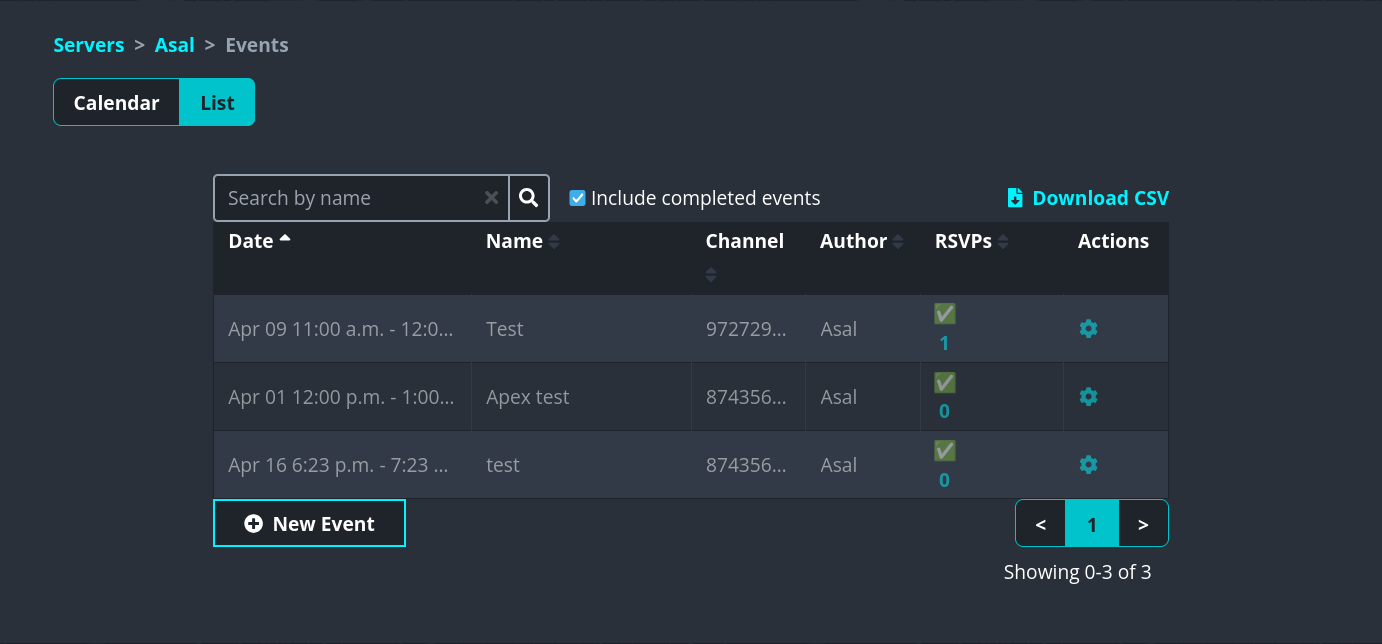The image size is (1382, 644).
Task: Go to the next page with the > button
Action: tap(1143, 523)
